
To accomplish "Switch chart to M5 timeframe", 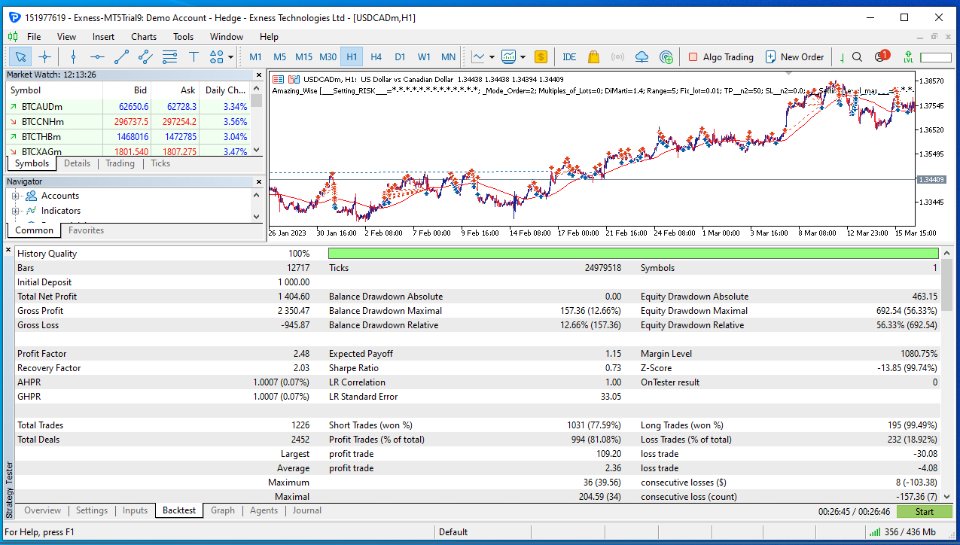I will tap(280, 57).
